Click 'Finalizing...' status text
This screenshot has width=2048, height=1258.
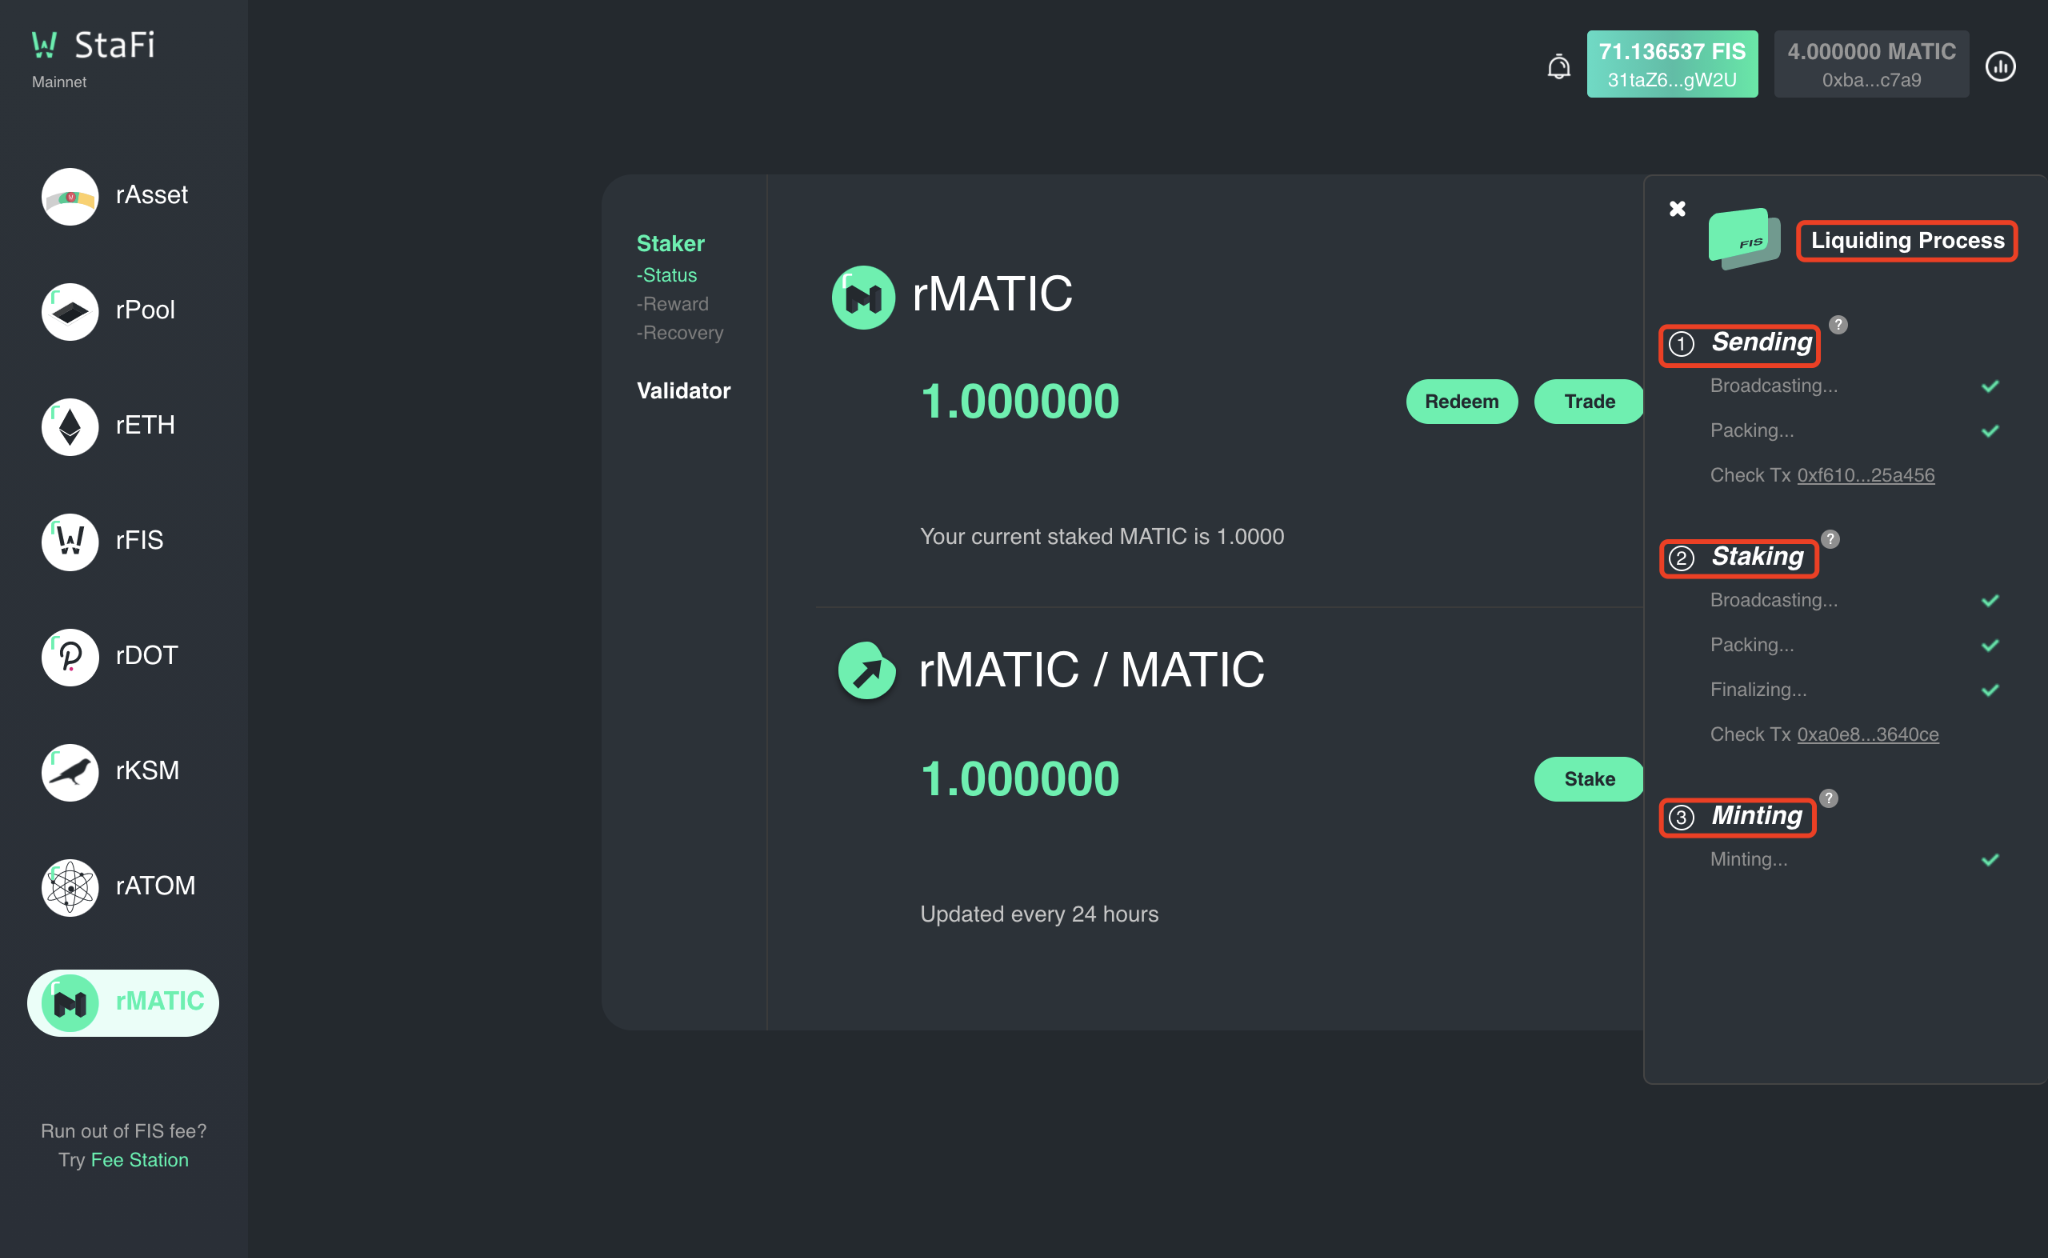[x=1758, y=690]
